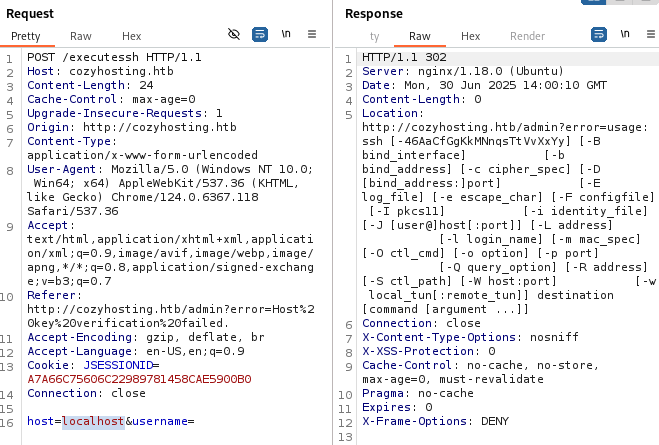Click the Upgrade-Insecure-Requests header
This screenshot has width=659, height=445.
(125, 113)
